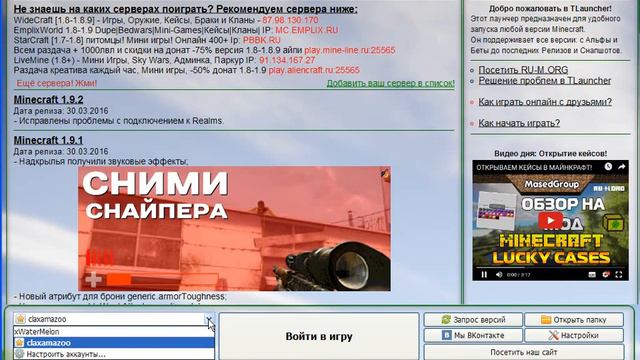Click the video progress bar

tap(550, 268)
